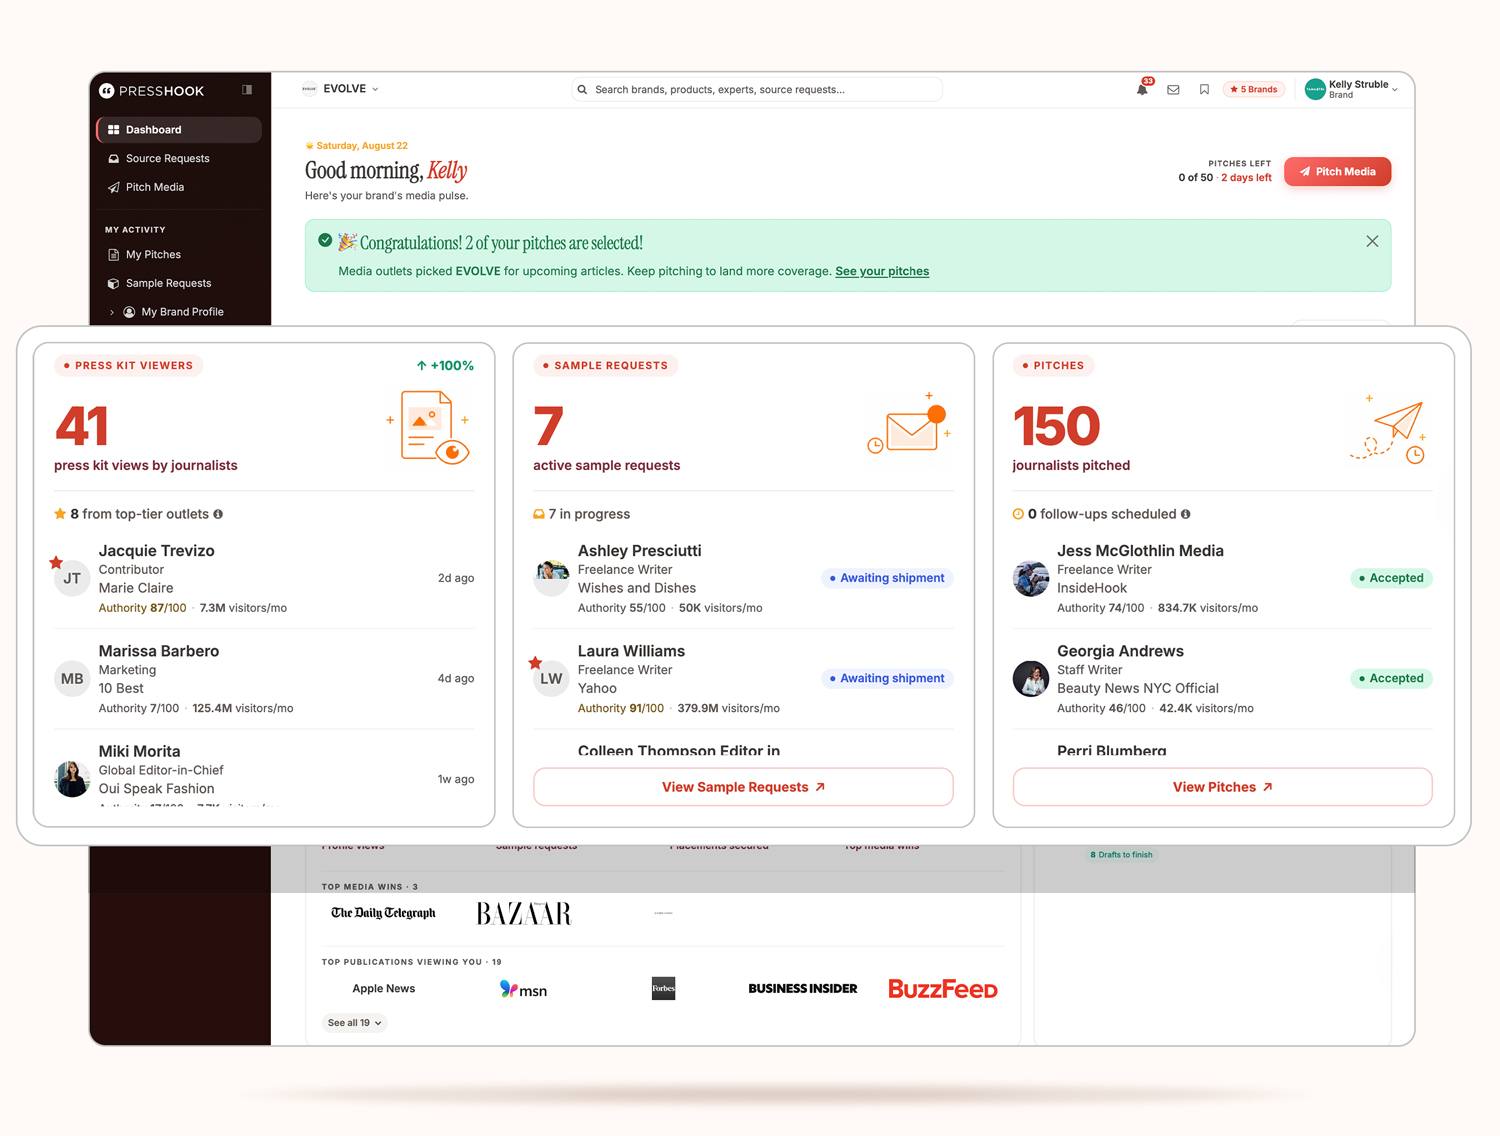Click Laura Williams' Awaiting shipment status
1500x1136 pixels.
tap(887, 678)
